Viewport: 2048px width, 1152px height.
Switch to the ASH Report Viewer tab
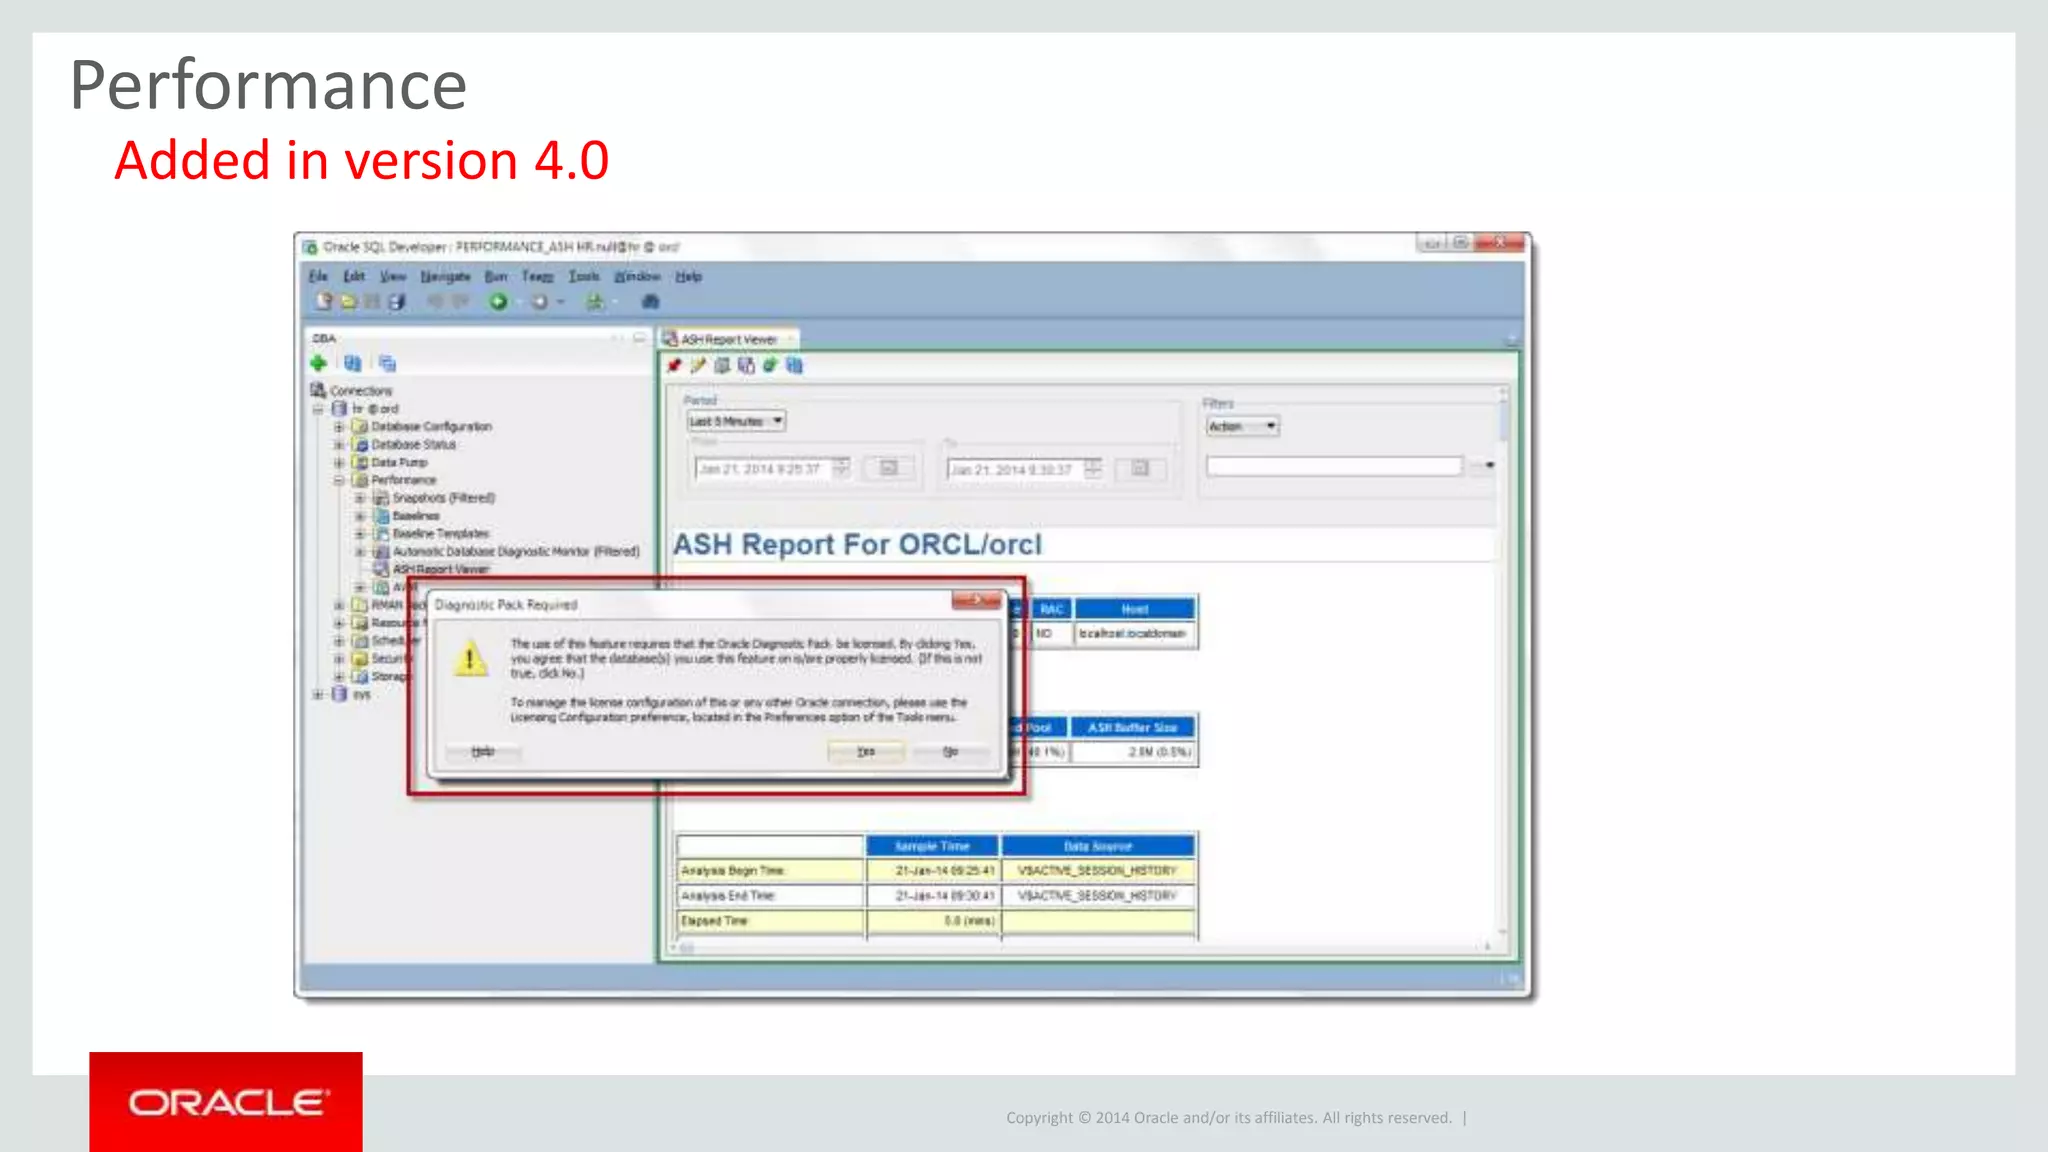click(729, 339)
